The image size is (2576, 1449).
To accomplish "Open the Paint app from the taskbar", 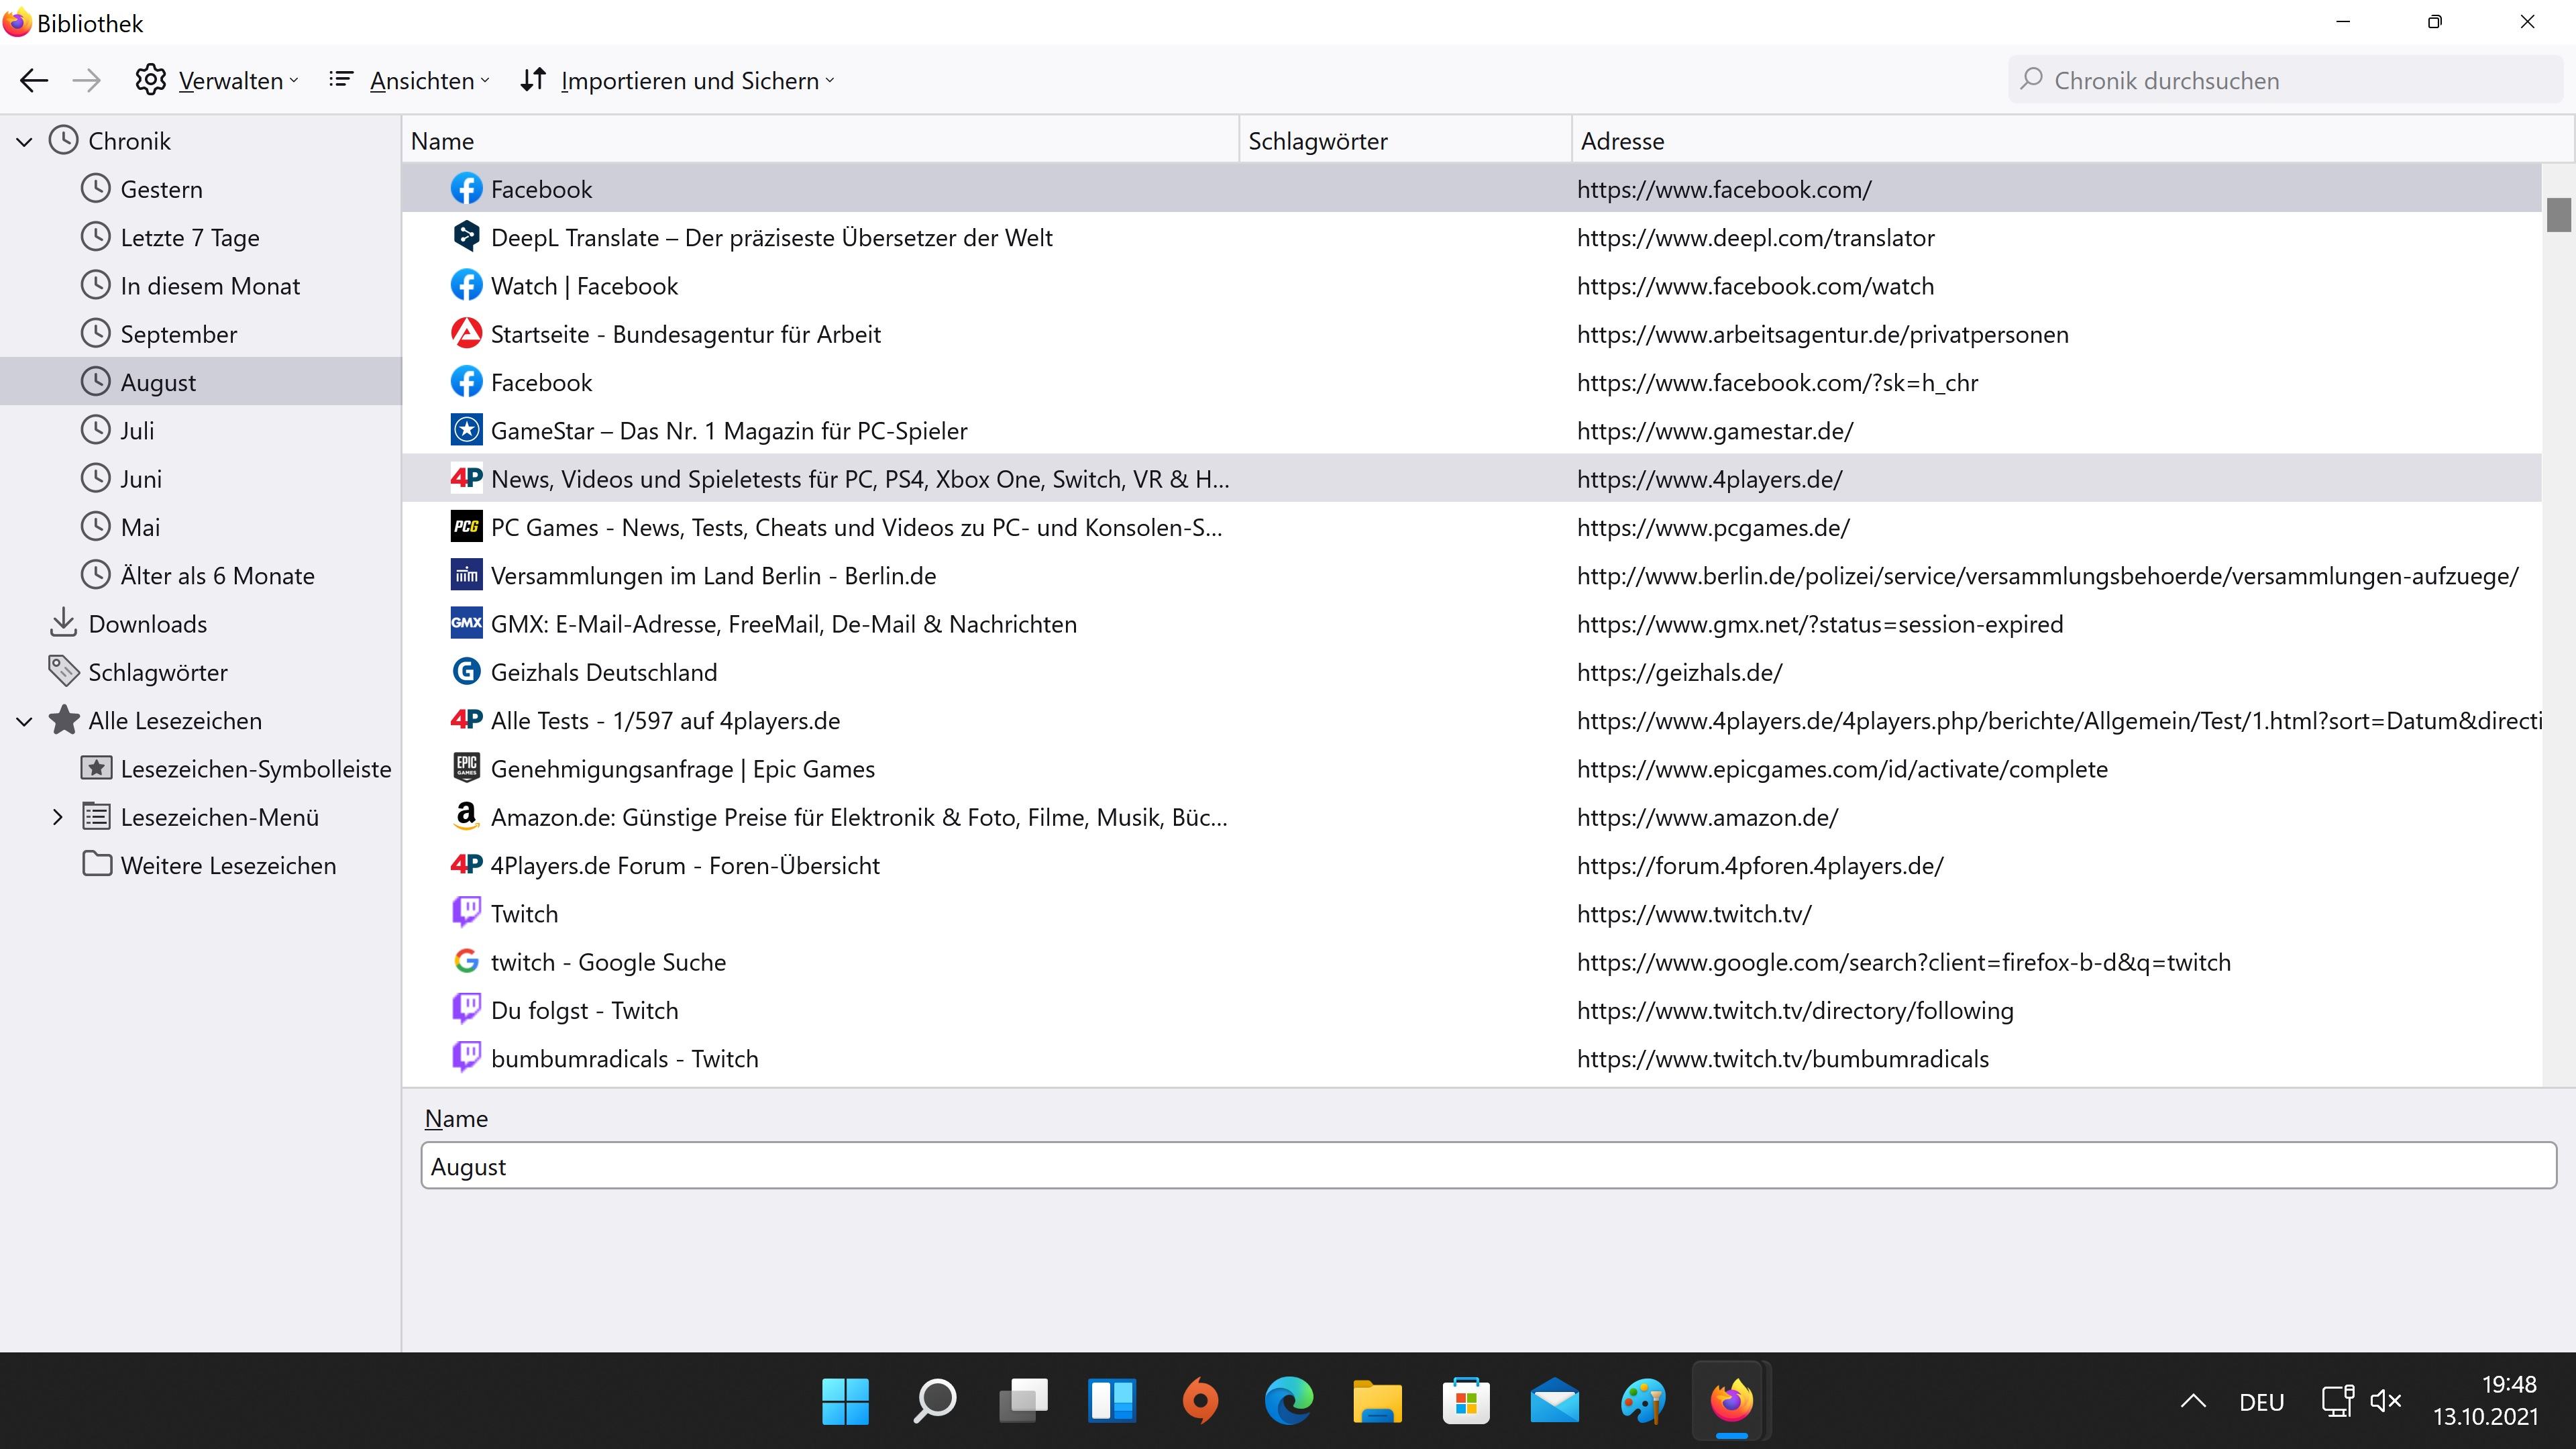I will coord(1643,1401).
